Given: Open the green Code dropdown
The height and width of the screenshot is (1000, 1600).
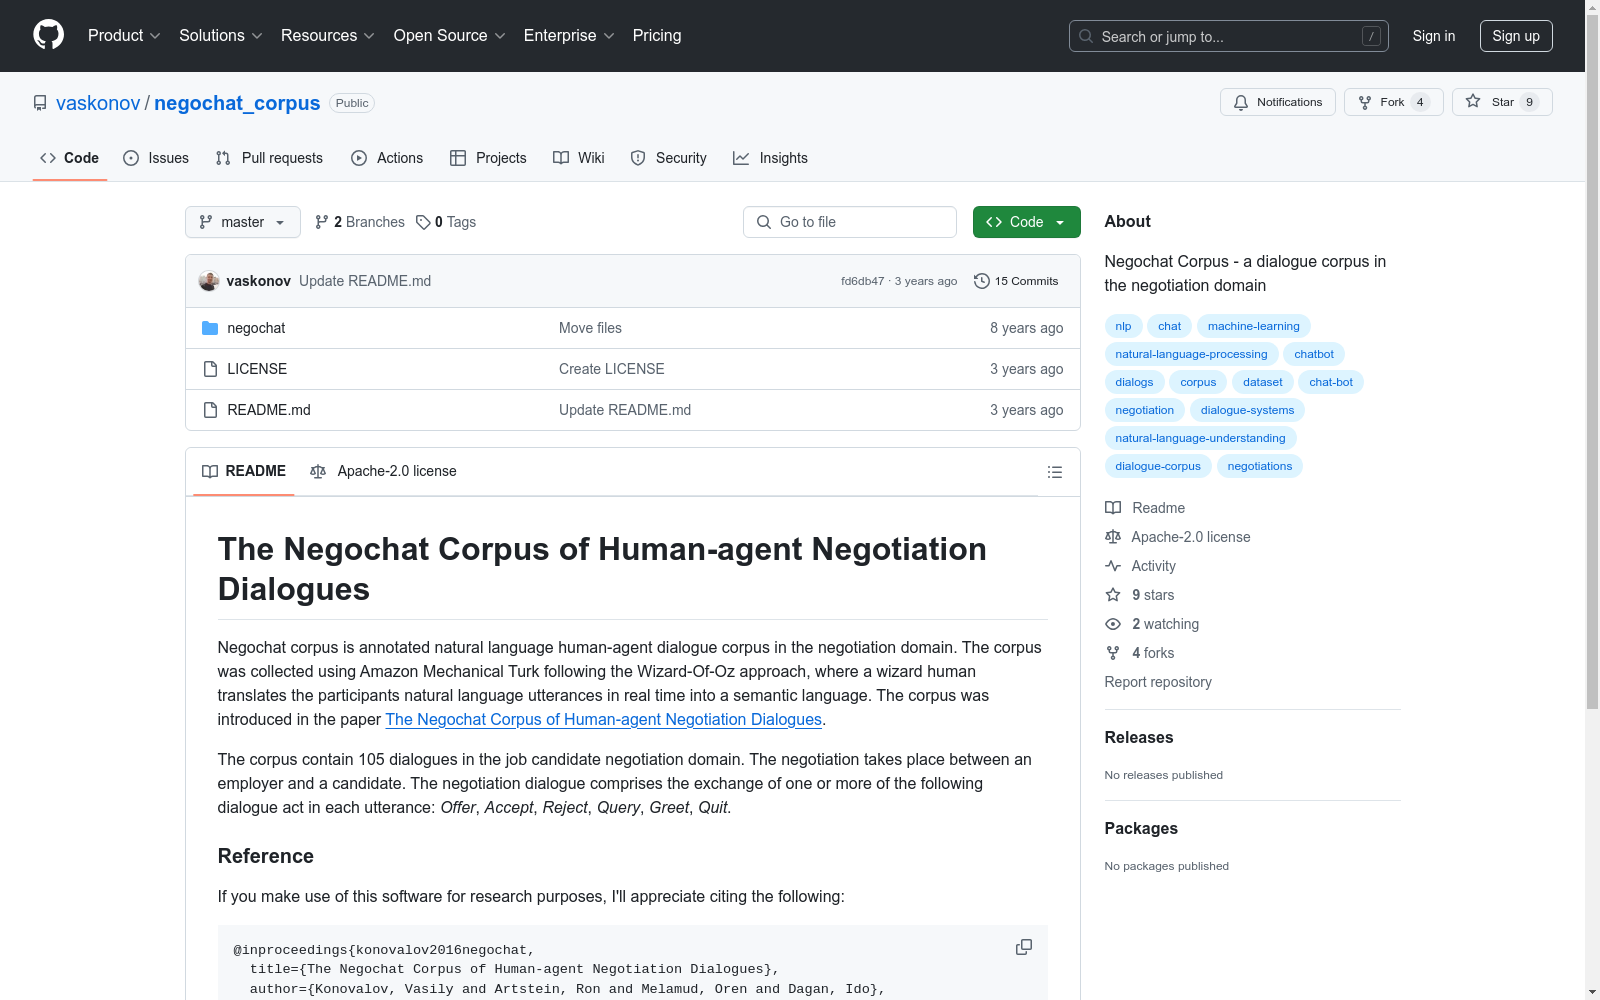Looking at the screenshot, I should pyautogui.click(x=1026, y=222).
